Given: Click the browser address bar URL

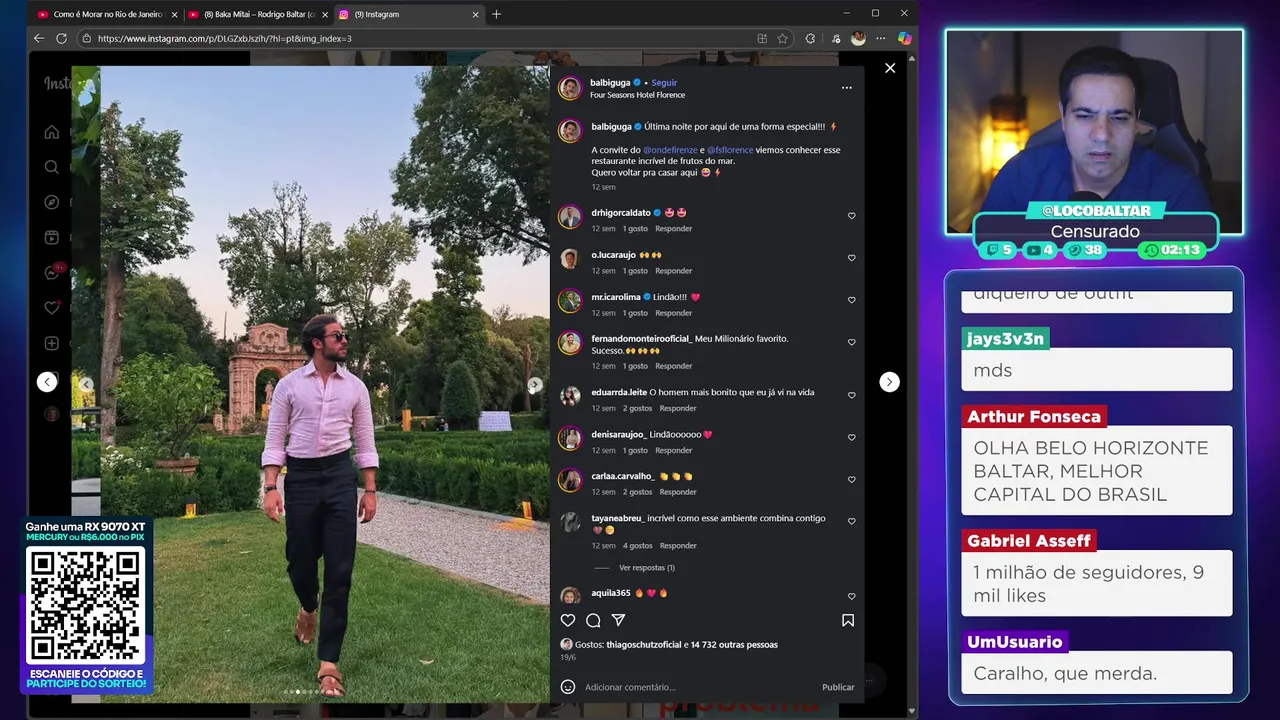Looking at the screenshot, I should pyautogui.click(x=225, y=38).
